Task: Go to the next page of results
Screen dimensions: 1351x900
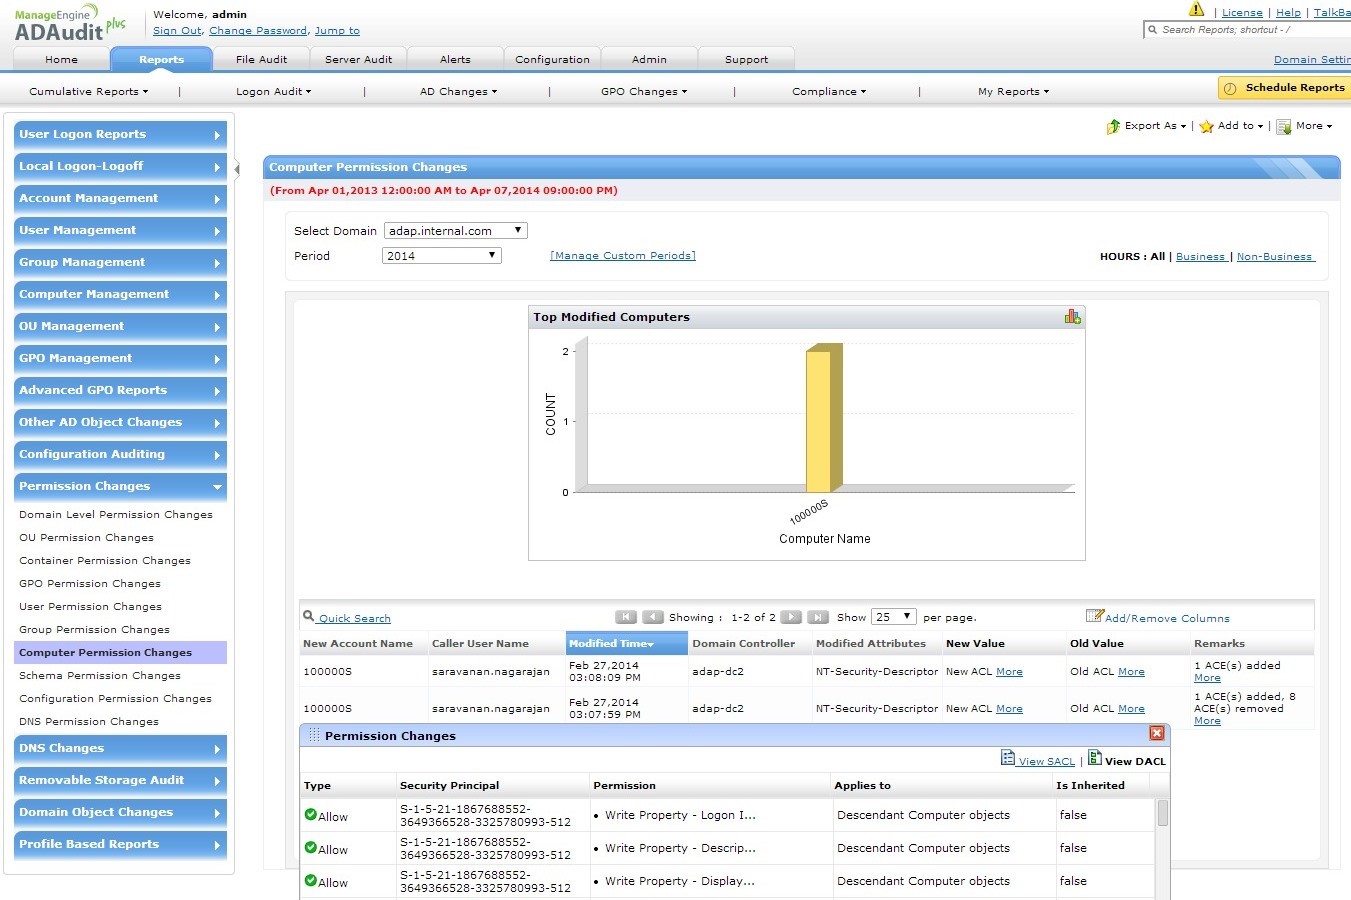Action: (790, 617)
